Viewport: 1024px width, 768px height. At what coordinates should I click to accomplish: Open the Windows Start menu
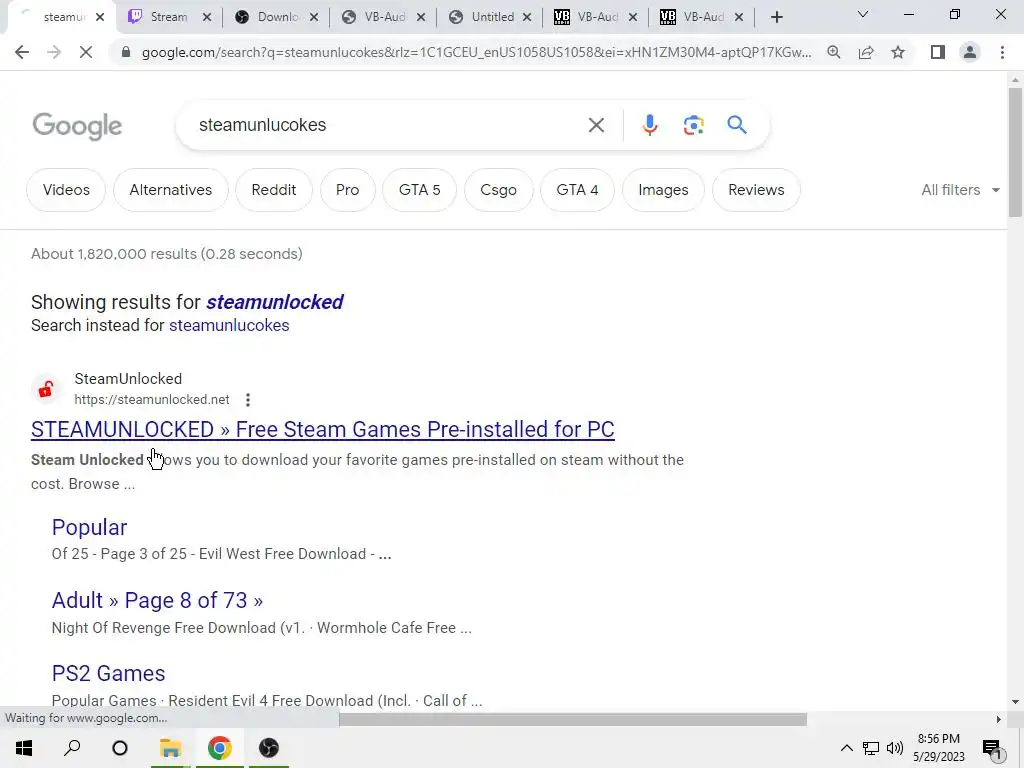pyautogui.click(x=24, y=748)
